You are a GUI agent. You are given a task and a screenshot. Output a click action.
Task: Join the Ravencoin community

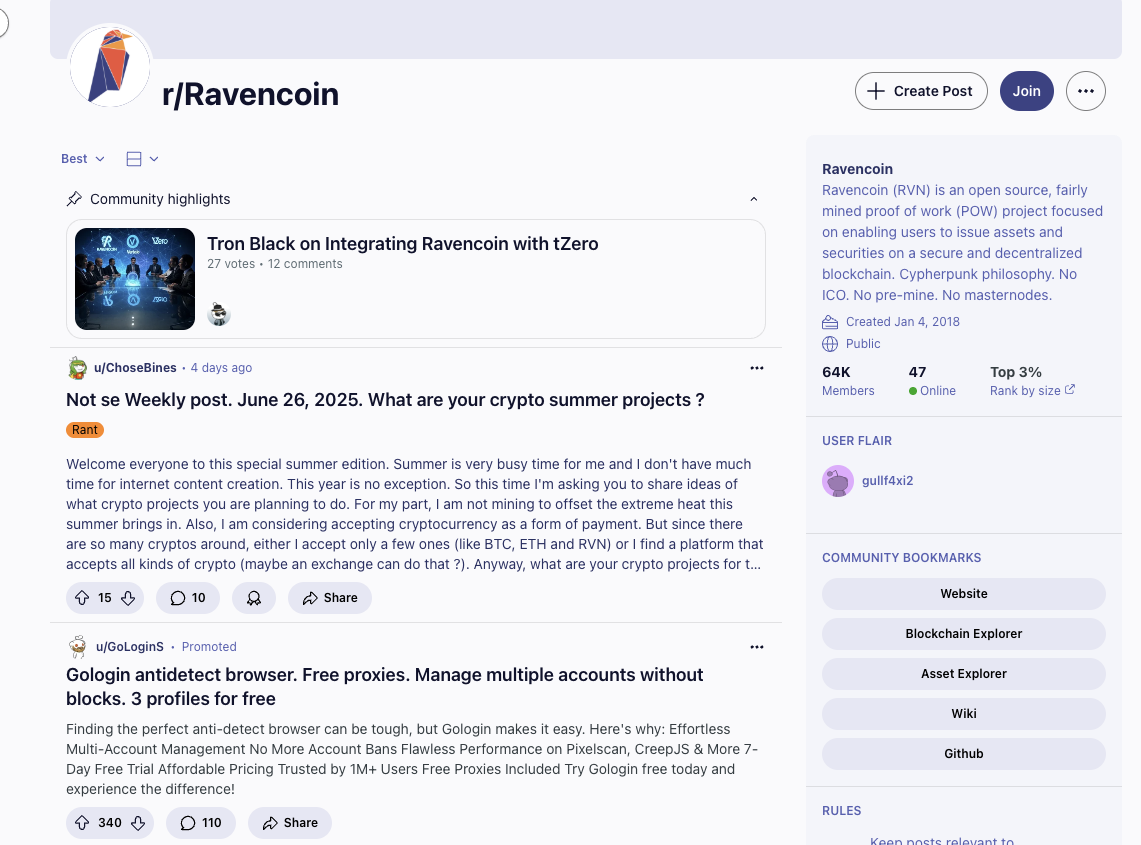coord(1026,91)
